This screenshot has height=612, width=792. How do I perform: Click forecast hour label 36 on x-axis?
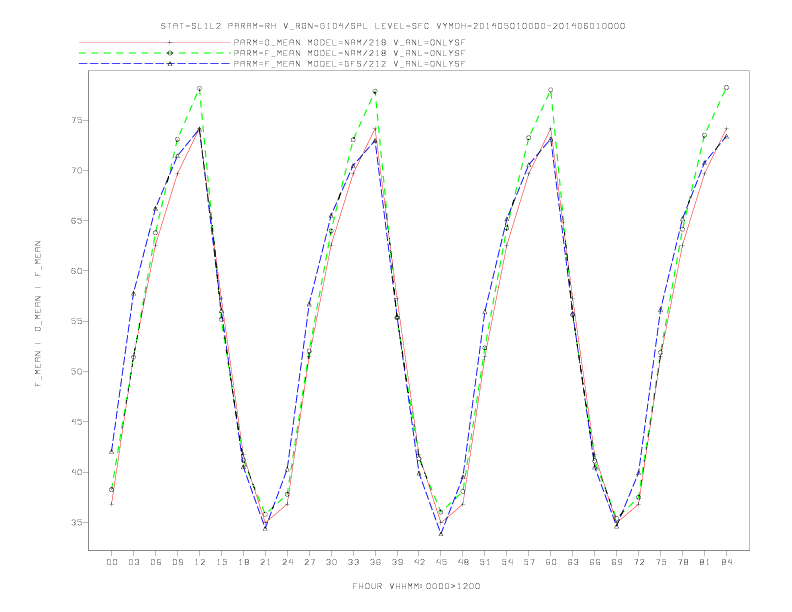(375, 562)
